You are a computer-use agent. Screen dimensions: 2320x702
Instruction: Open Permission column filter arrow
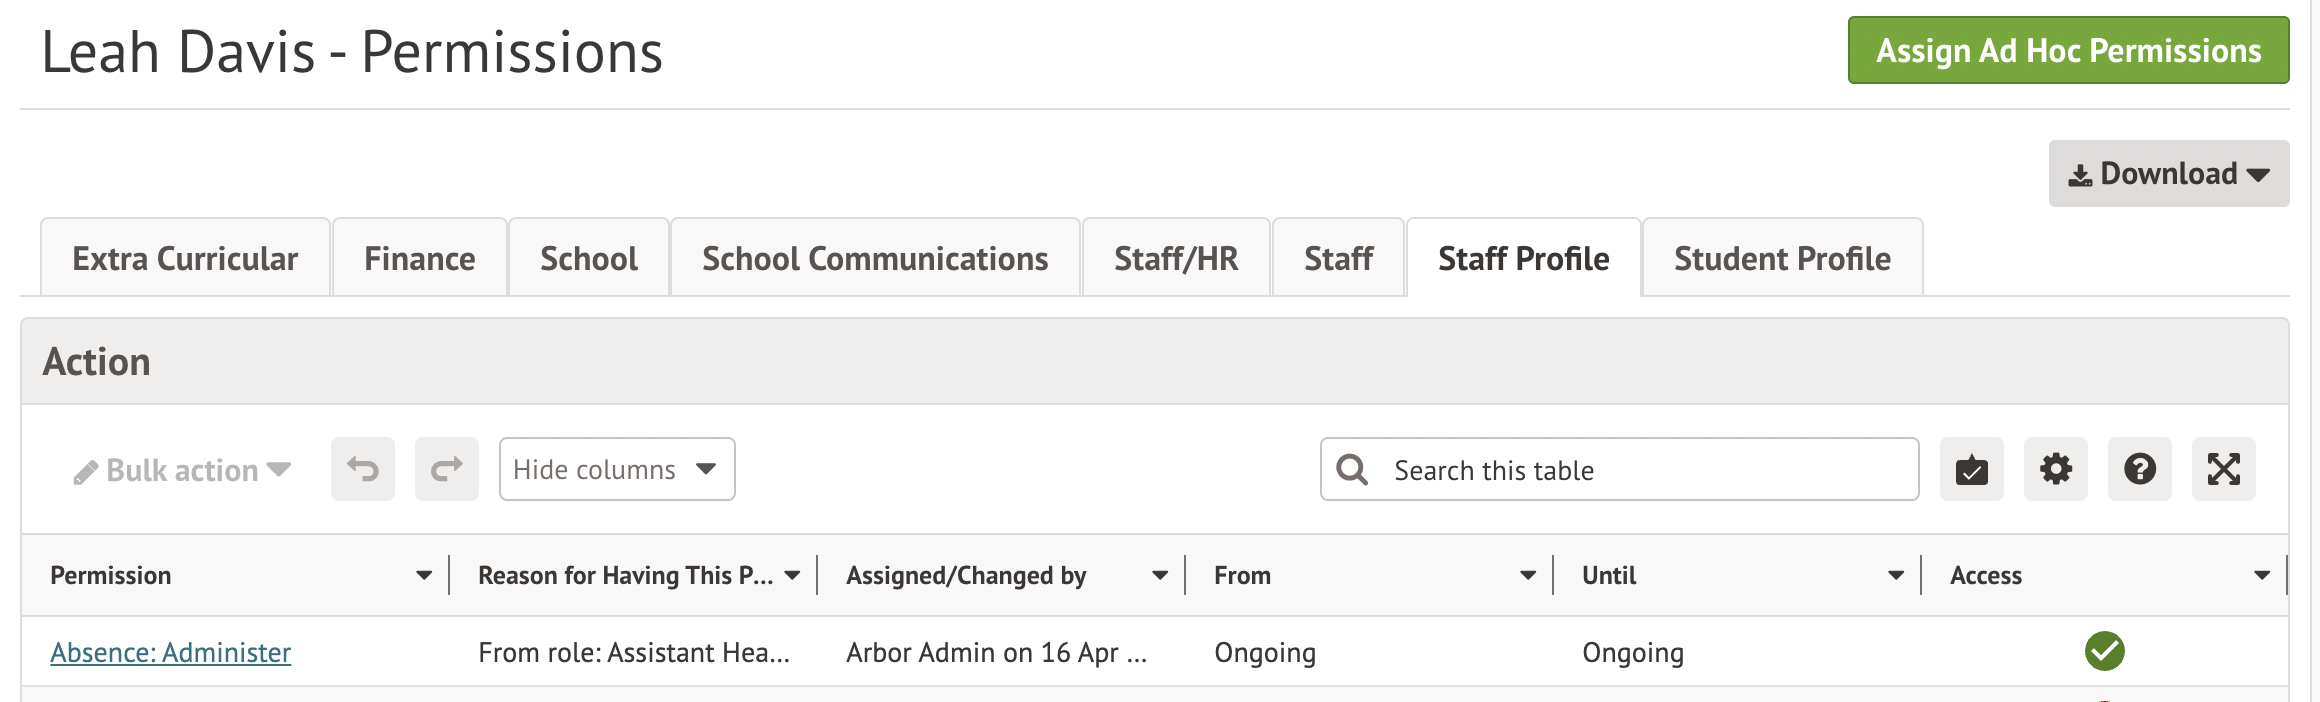pos(424,576)
